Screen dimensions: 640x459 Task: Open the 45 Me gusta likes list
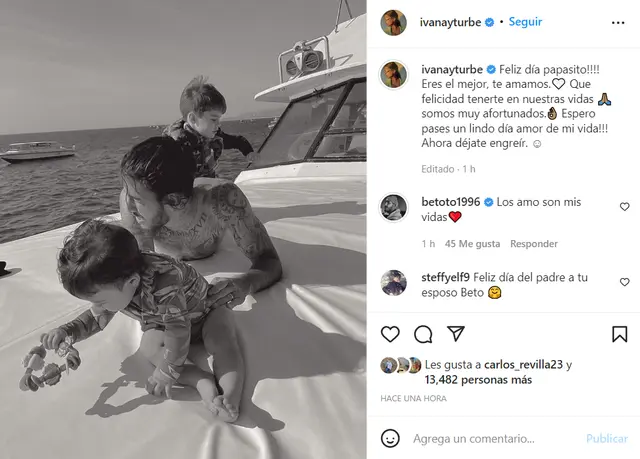coord(472,244)
